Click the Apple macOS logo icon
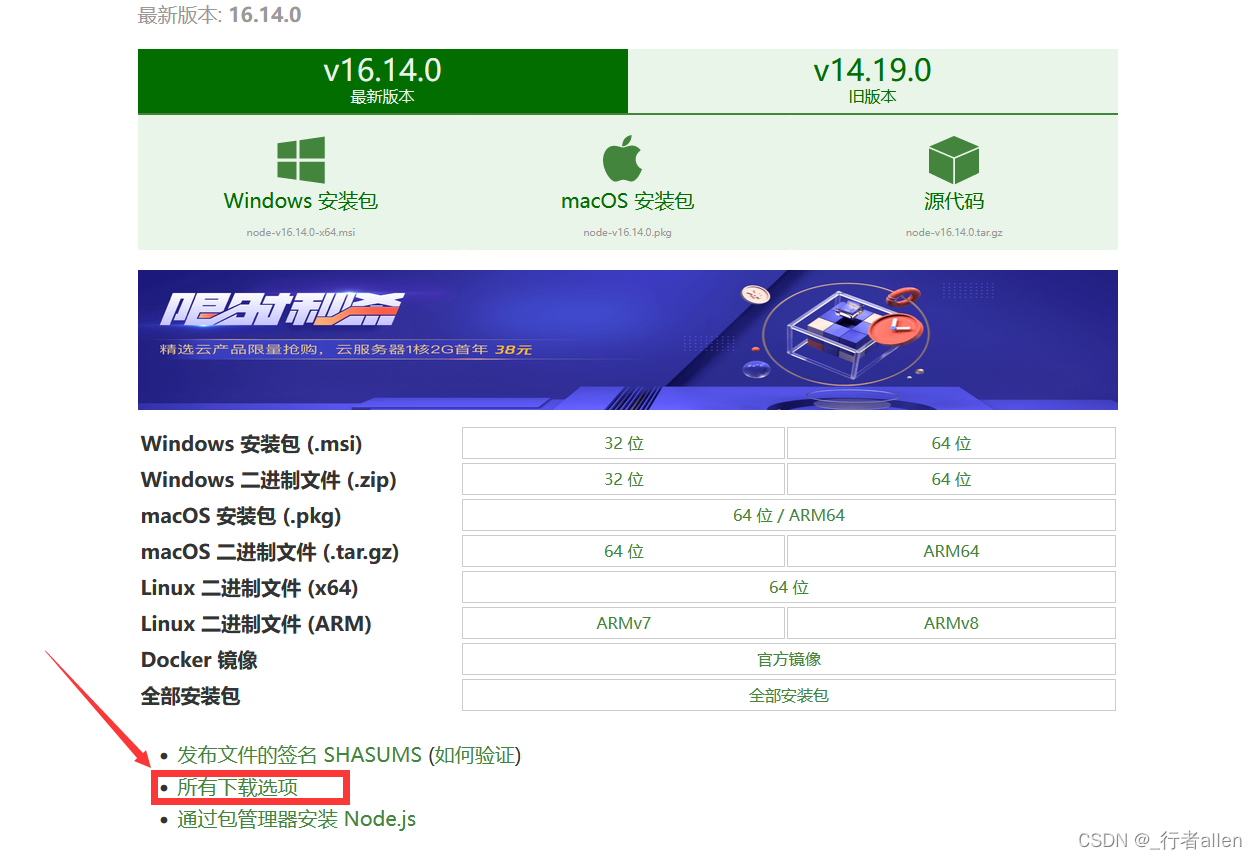The image size is (1257, 859). tap(623, 160)
